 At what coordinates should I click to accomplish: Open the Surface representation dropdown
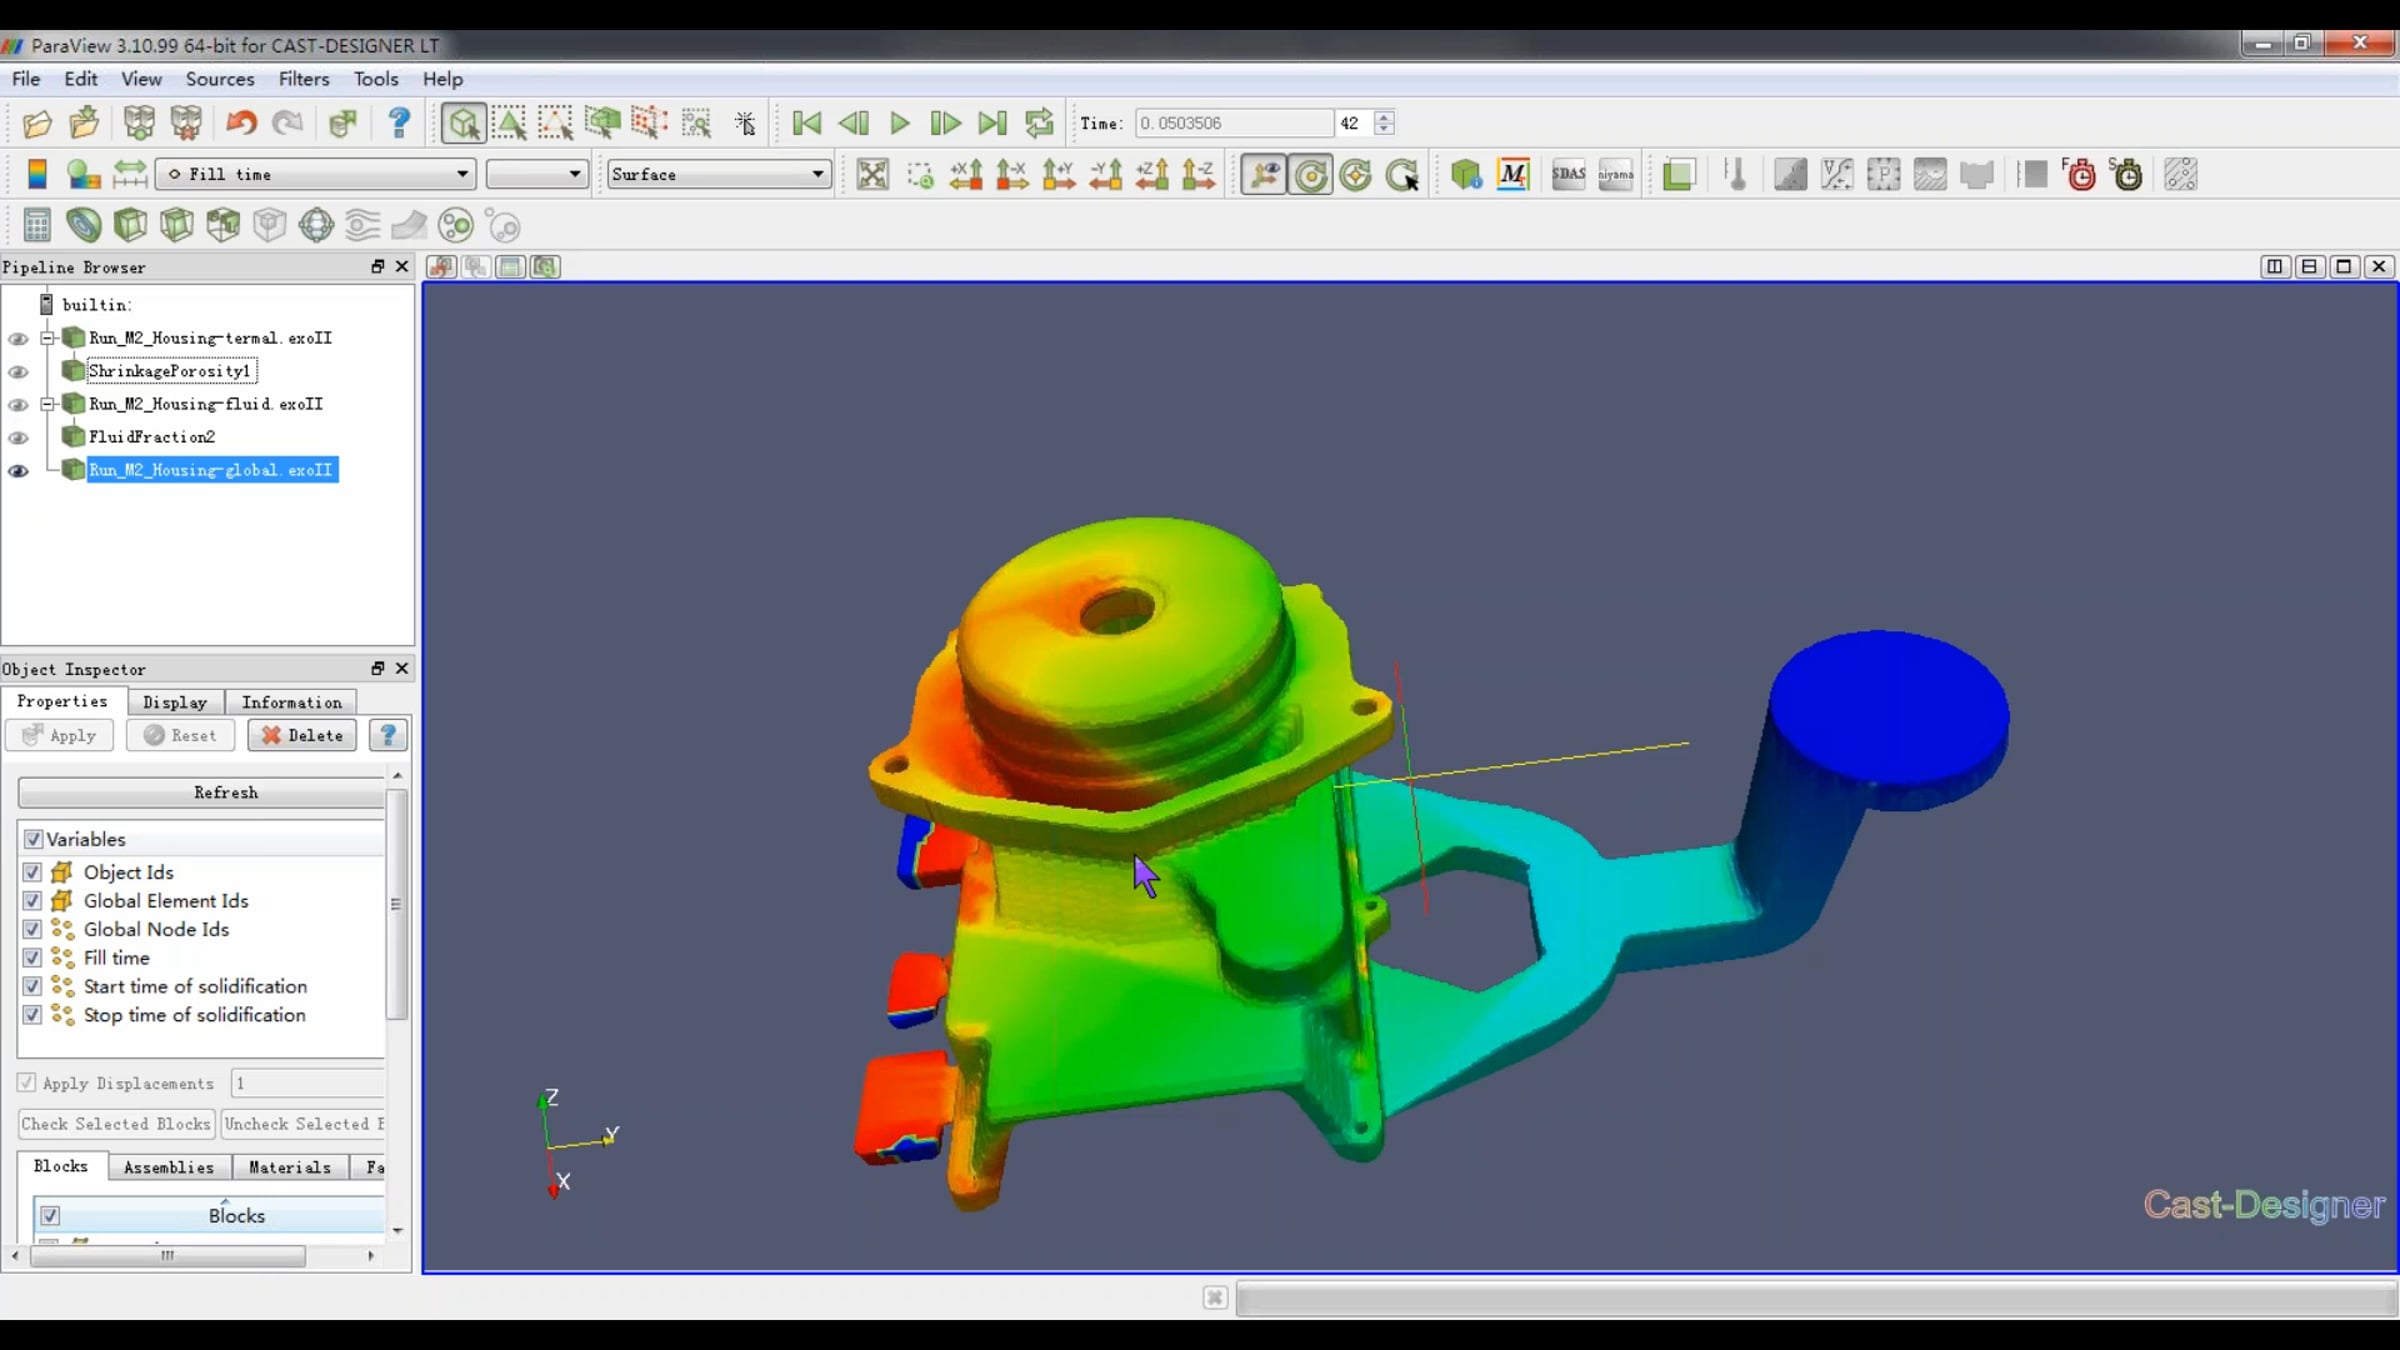point(719,174)
